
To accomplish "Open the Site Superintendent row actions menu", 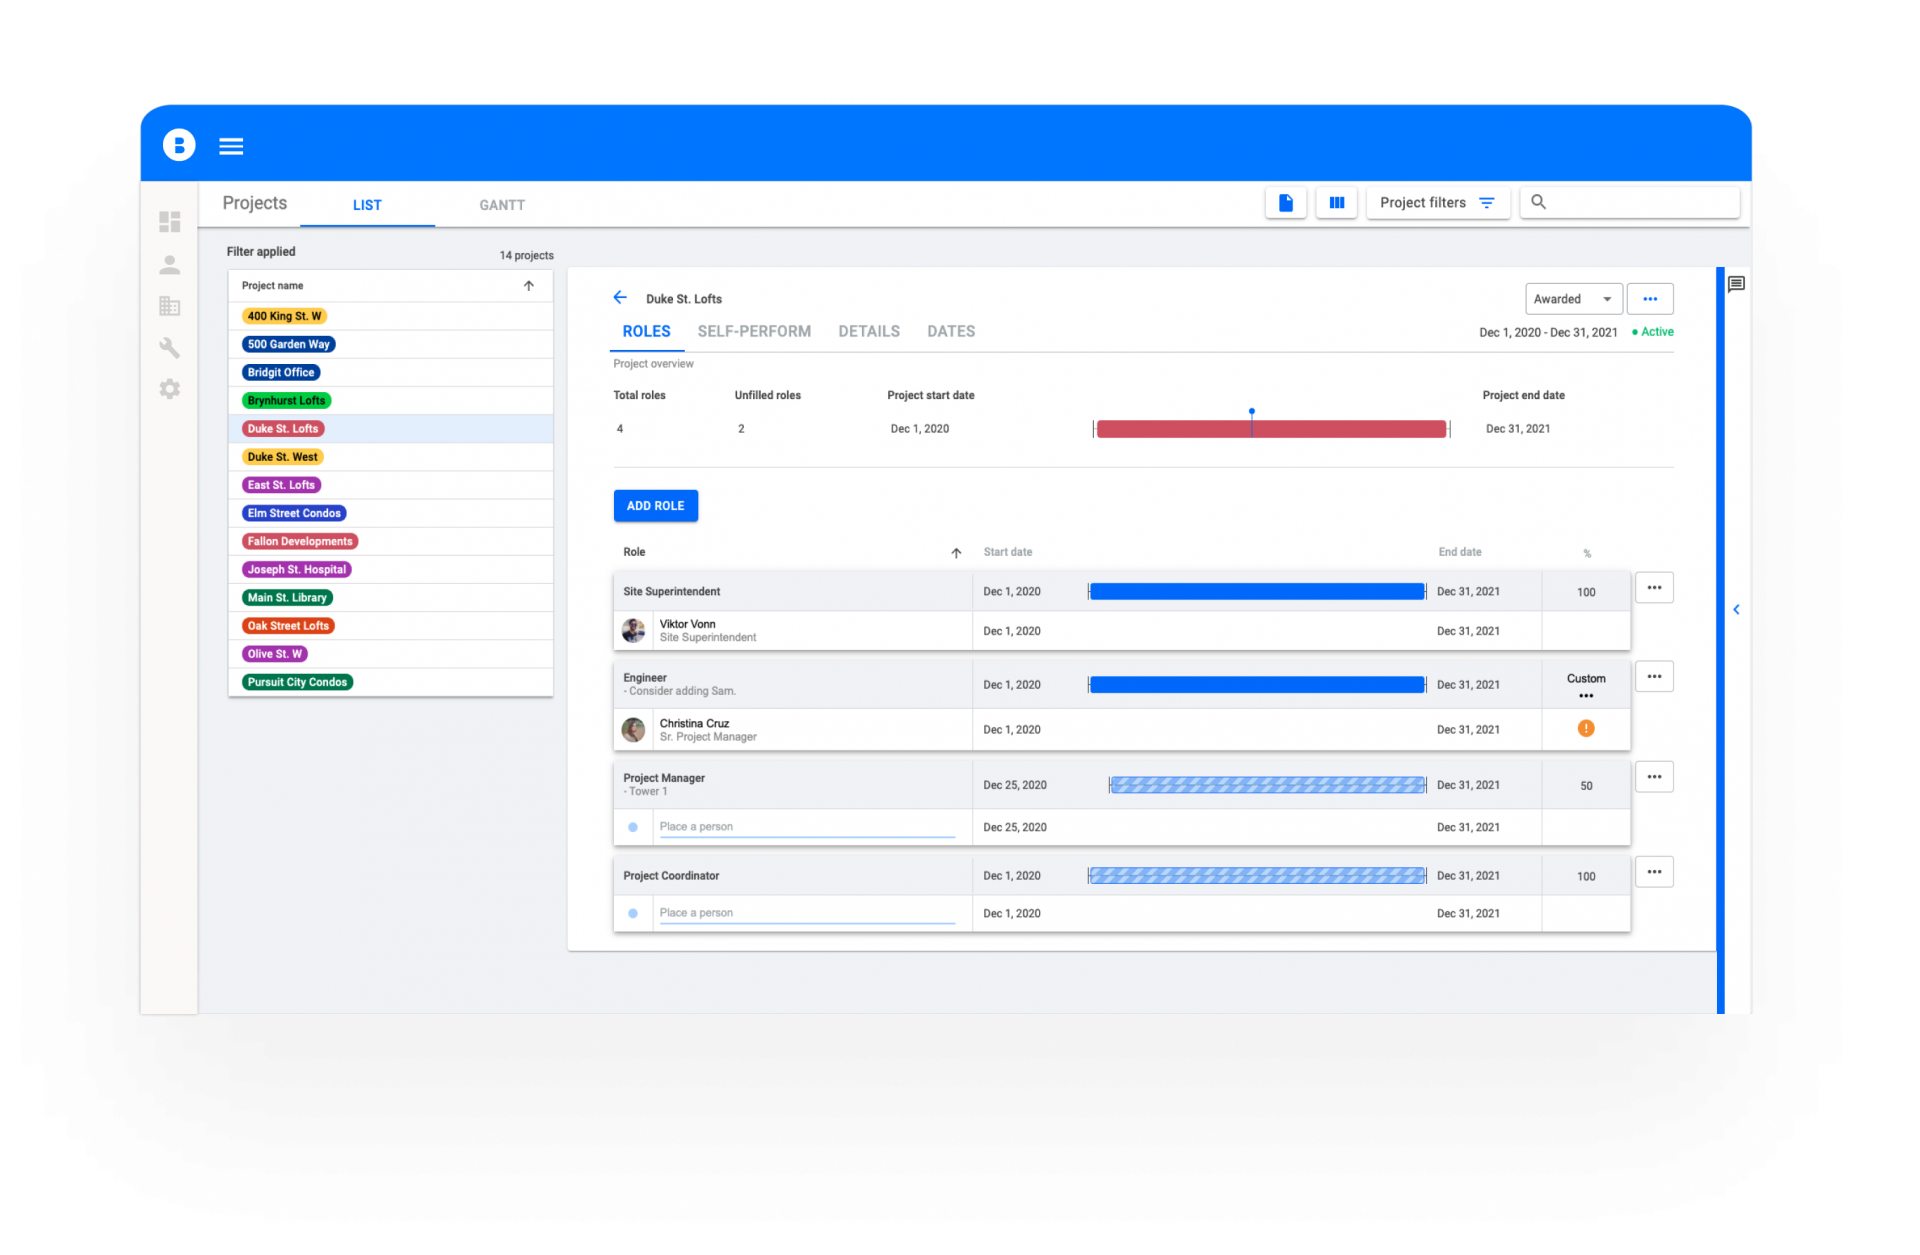I will [1654, 587].
